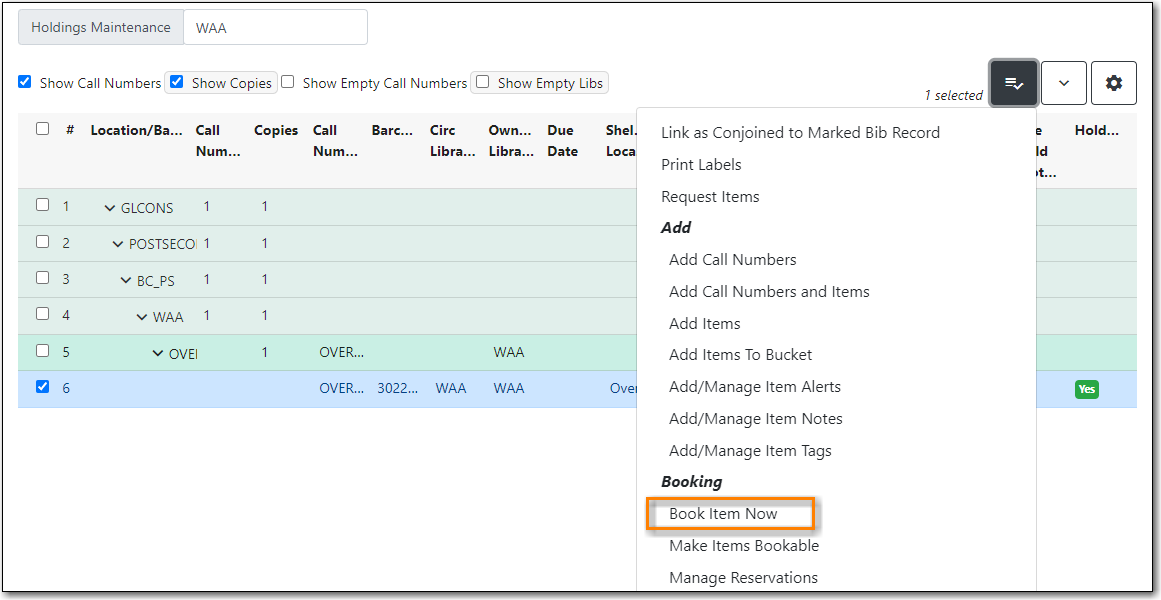The height and width of the screenshot is (600, 1161).
Task: Choose Add Items To Bucket
Action: click(x=740, y=355)
